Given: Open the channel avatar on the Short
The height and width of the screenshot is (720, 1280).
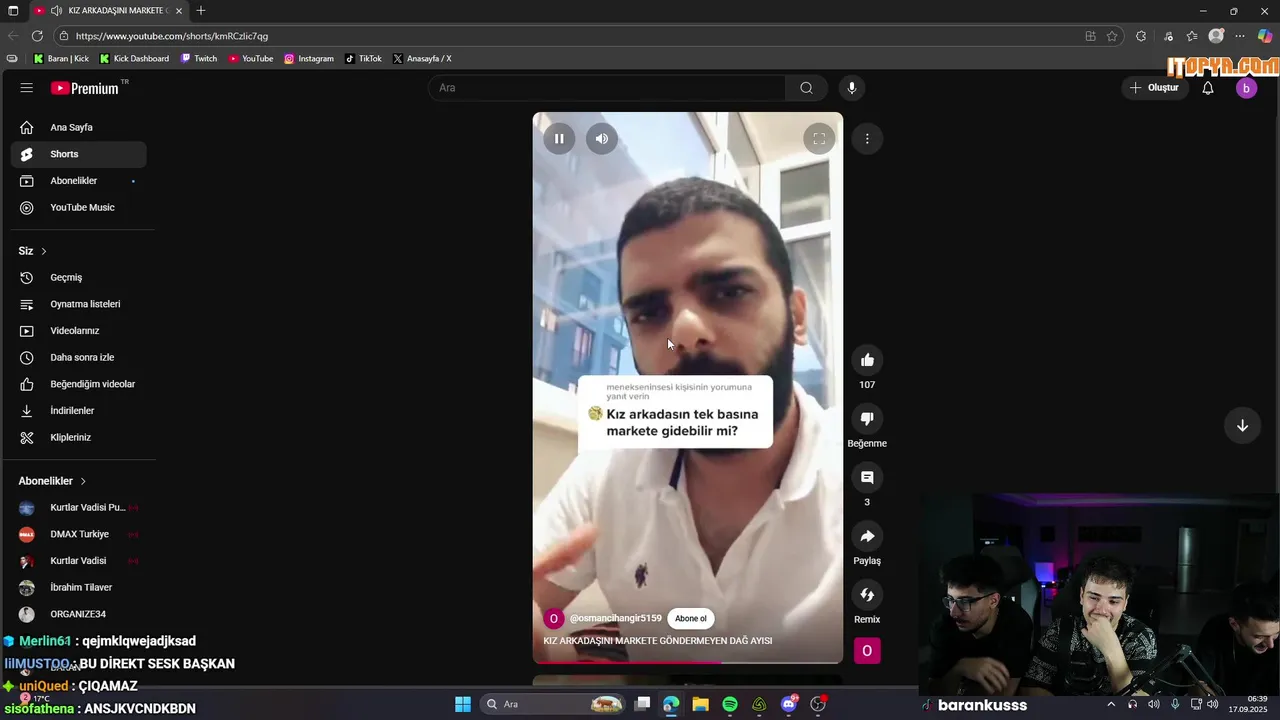Looking at the screenshot, I should tap(553, 619).
